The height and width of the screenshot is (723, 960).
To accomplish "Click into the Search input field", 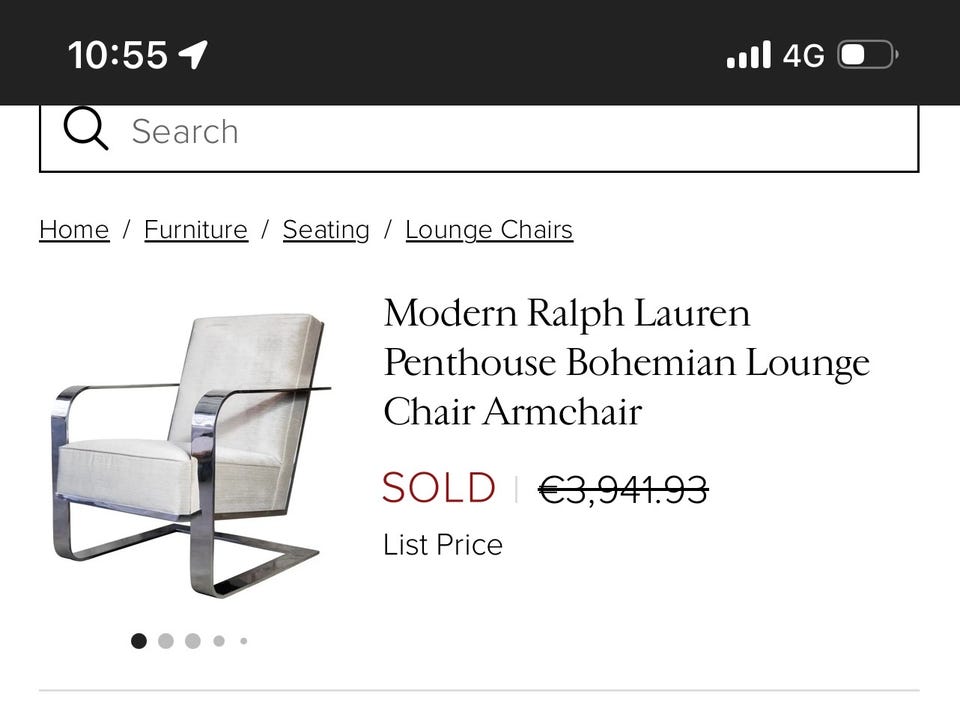I will [500, 132].
